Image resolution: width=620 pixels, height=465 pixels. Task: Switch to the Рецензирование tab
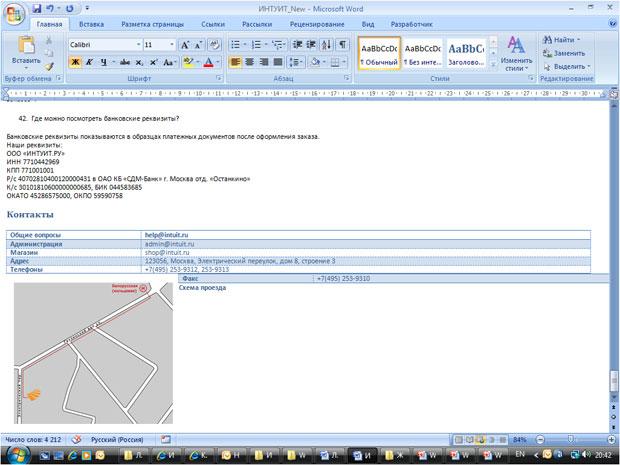[317, 24]
